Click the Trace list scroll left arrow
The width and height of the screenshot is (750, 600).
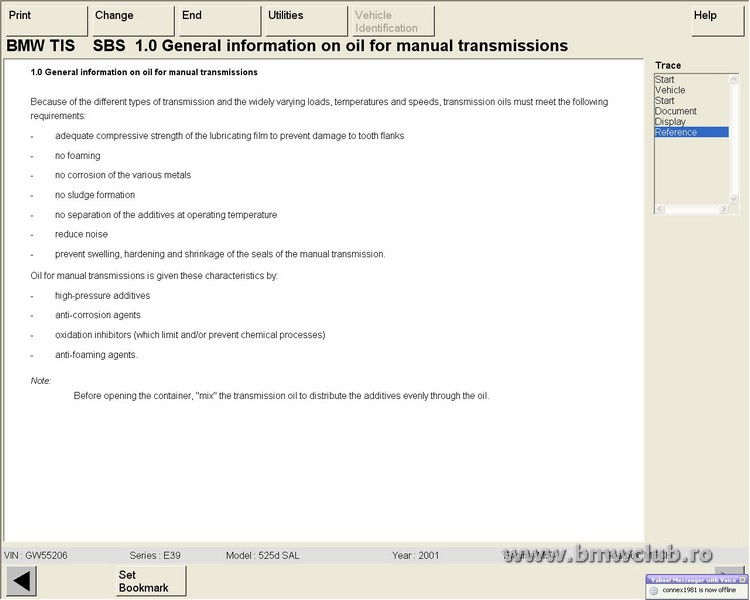[660, 209]
